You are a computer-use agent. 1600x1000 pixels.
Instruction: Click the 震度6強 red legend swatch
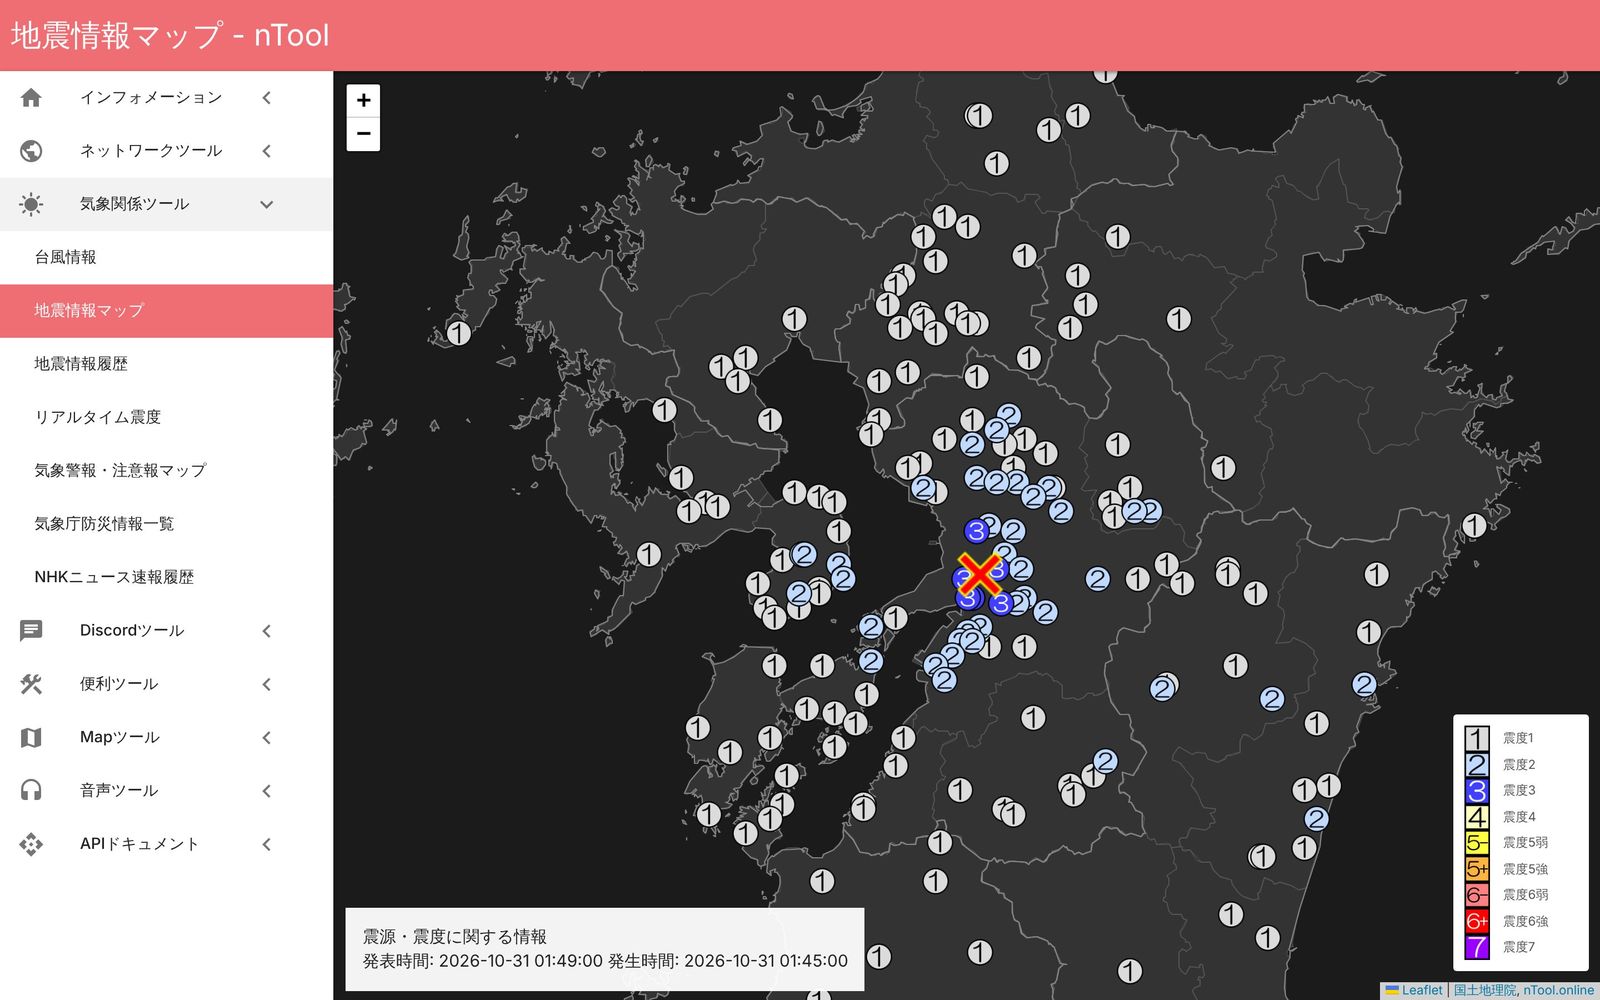click(x=1477, y=921)
